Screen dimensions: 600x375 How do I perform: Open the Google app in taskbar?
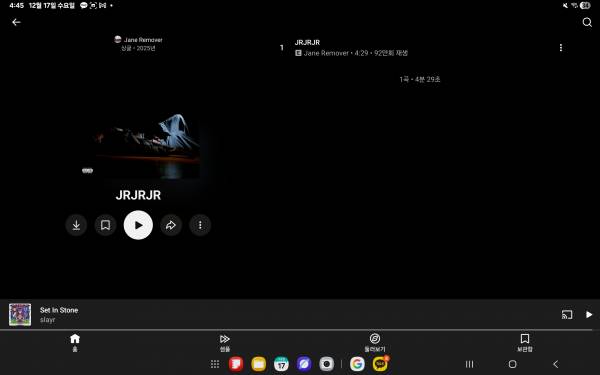tap(357, 364)
